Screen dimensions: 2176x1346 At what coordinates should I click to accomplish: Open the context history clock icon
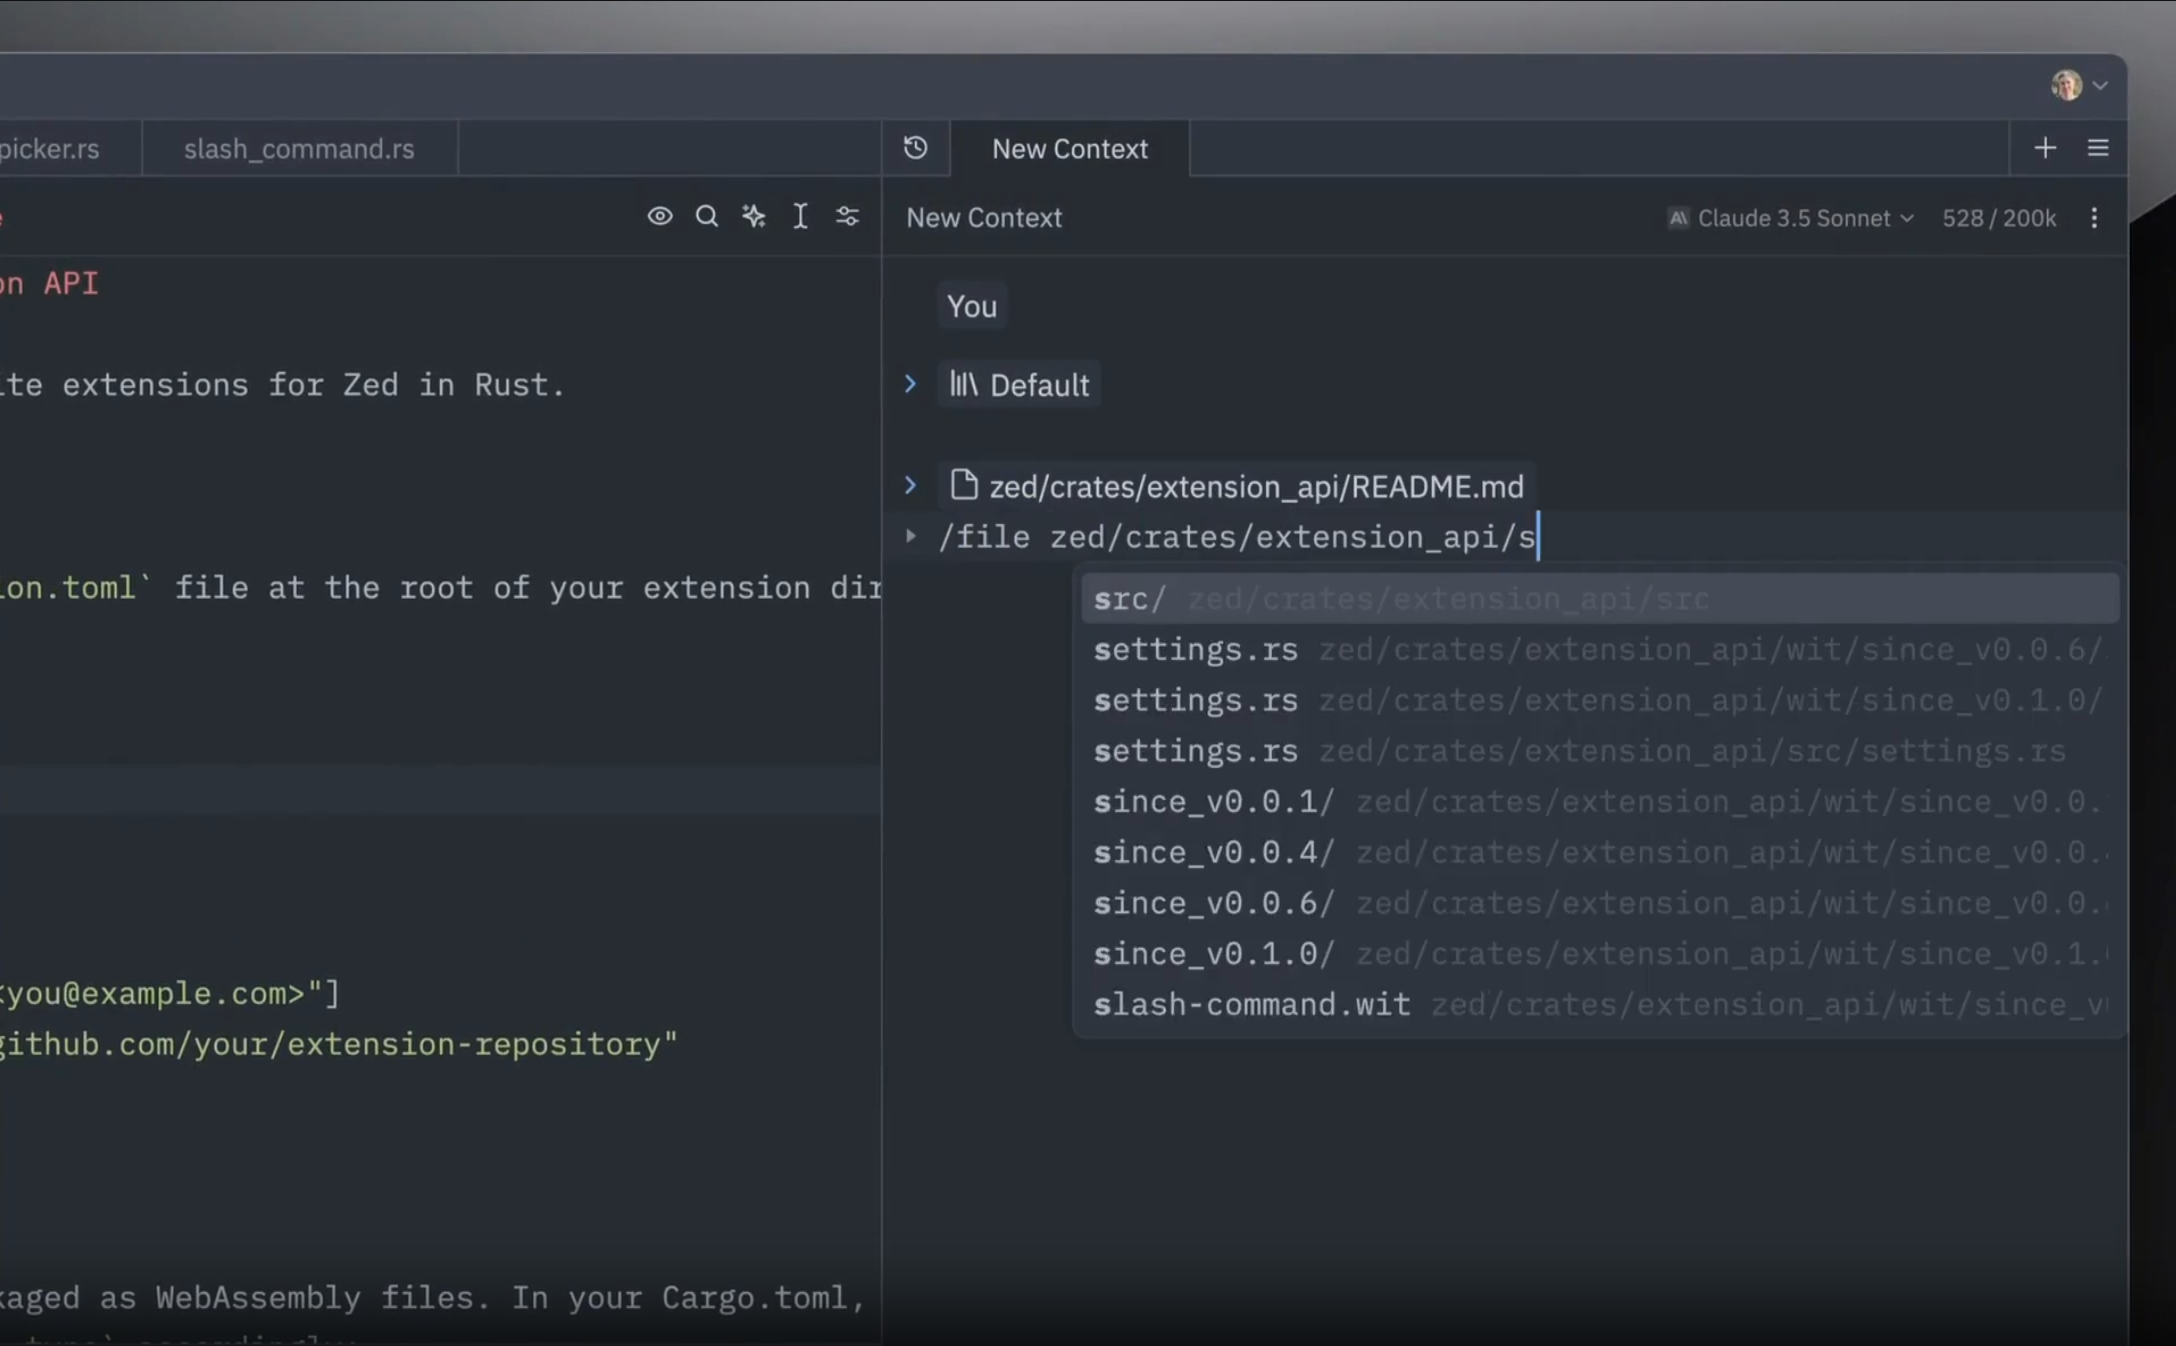click(915, 148)
